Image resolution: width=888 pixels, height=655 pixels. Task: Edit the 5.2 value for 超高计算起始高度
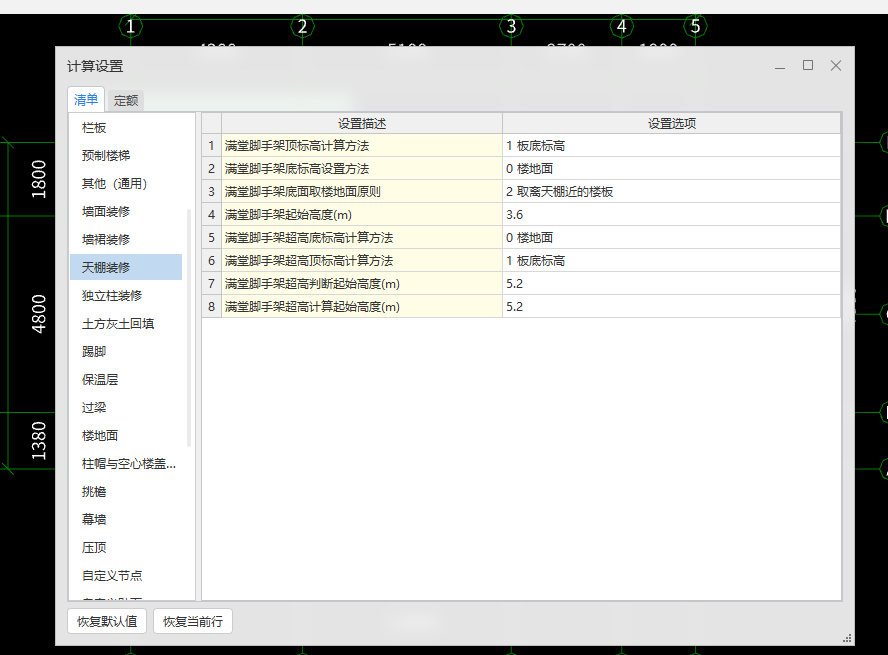tap(671, 307)
